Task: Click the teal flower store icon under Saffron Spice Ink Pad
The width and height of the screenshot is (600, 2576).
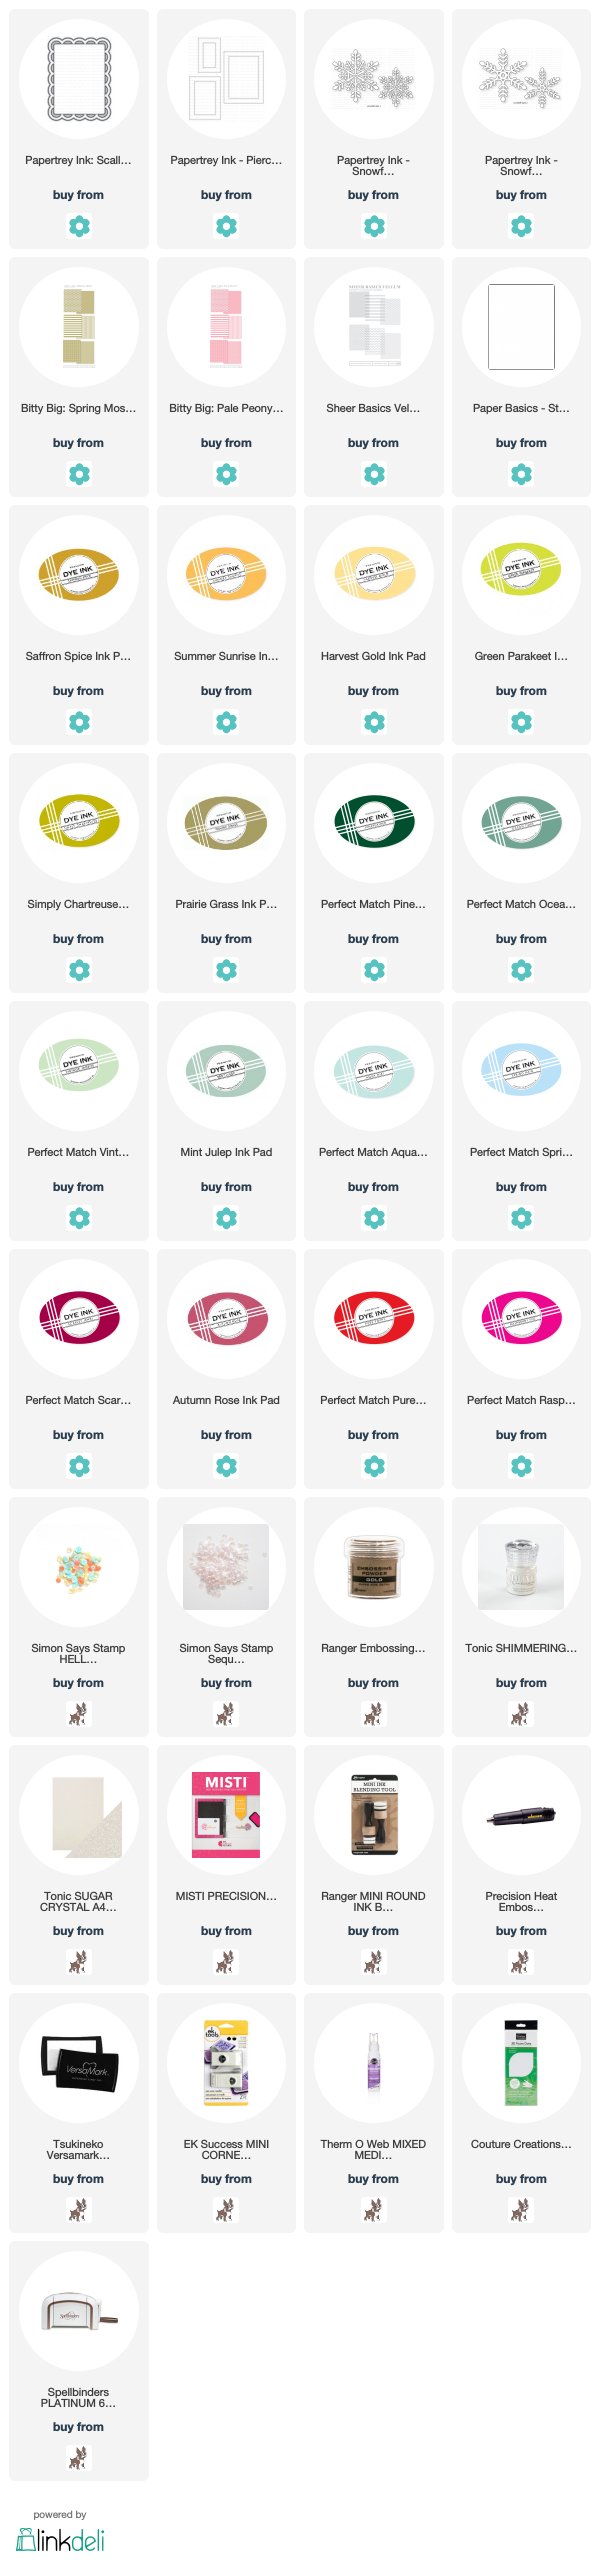Action: click(x=79, y=721)
